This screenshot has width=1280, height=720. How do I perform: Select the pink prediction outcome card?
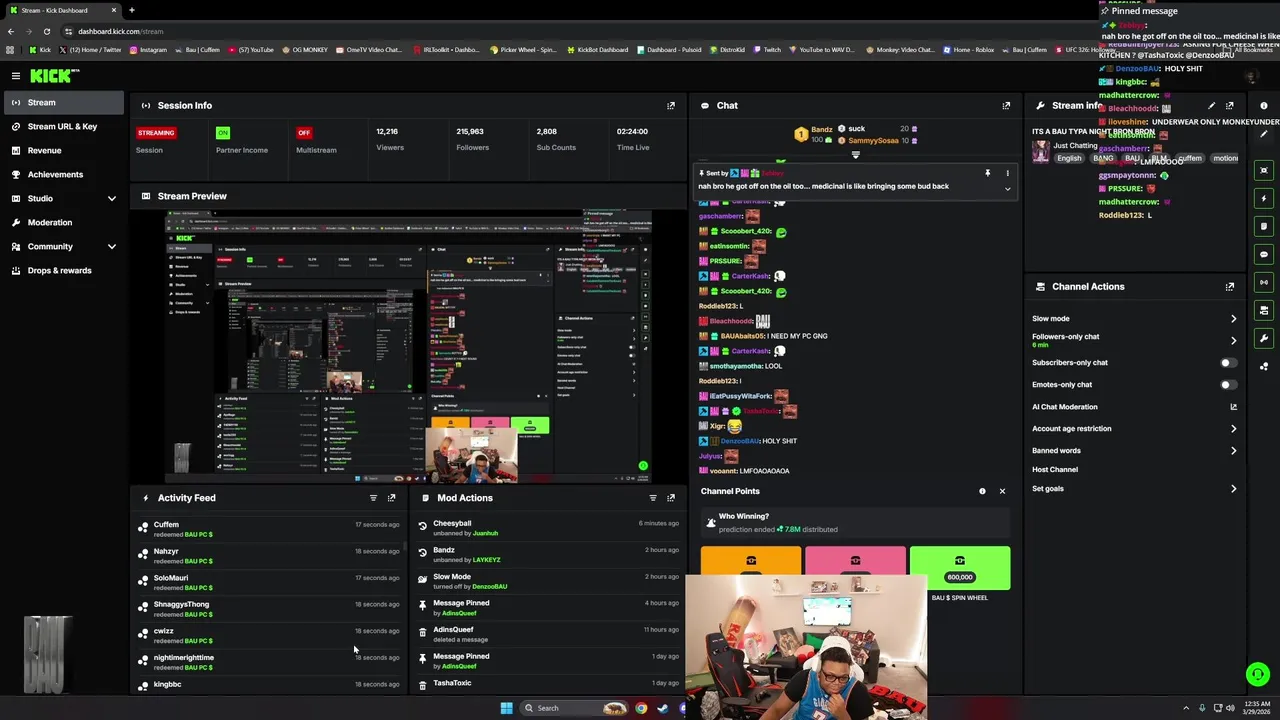(855, 561)
